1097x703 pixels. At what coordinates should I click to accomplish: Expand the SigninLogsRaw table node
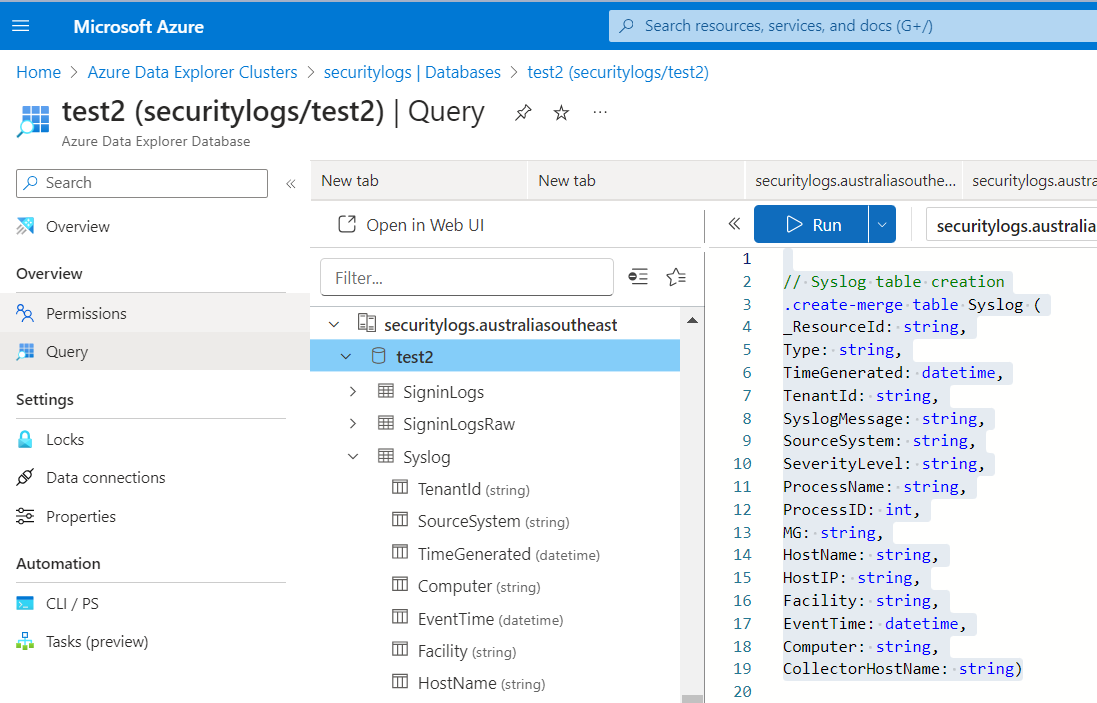point(353,423)
